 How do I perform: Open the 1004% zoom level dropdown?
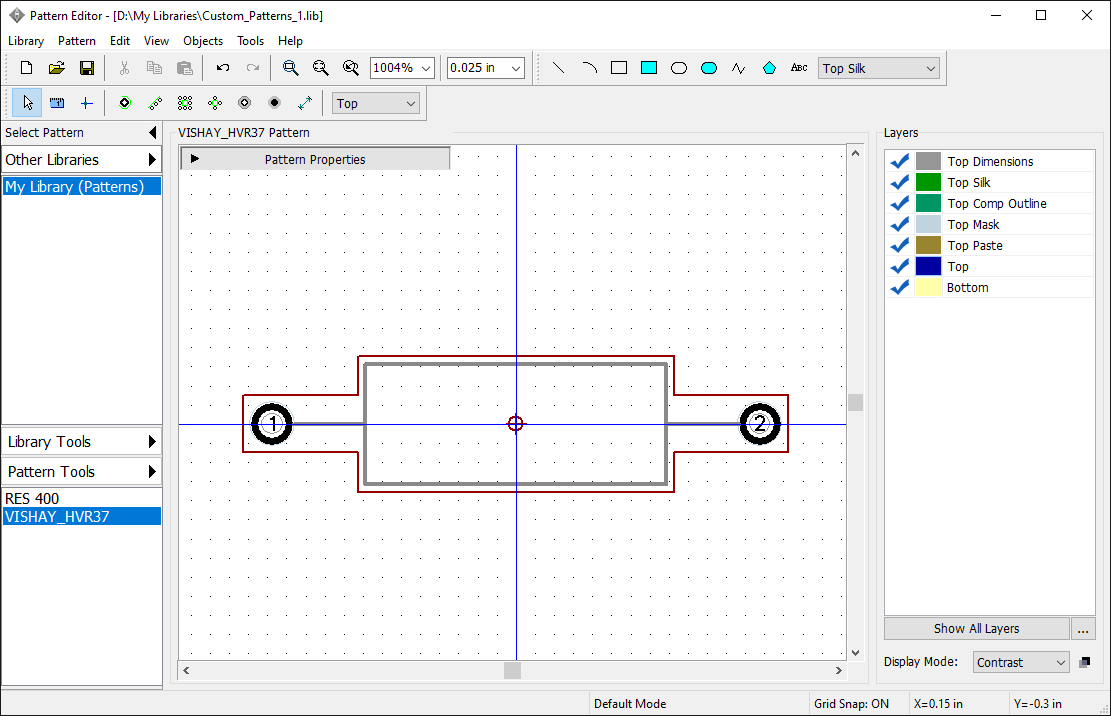coord(426,68)
